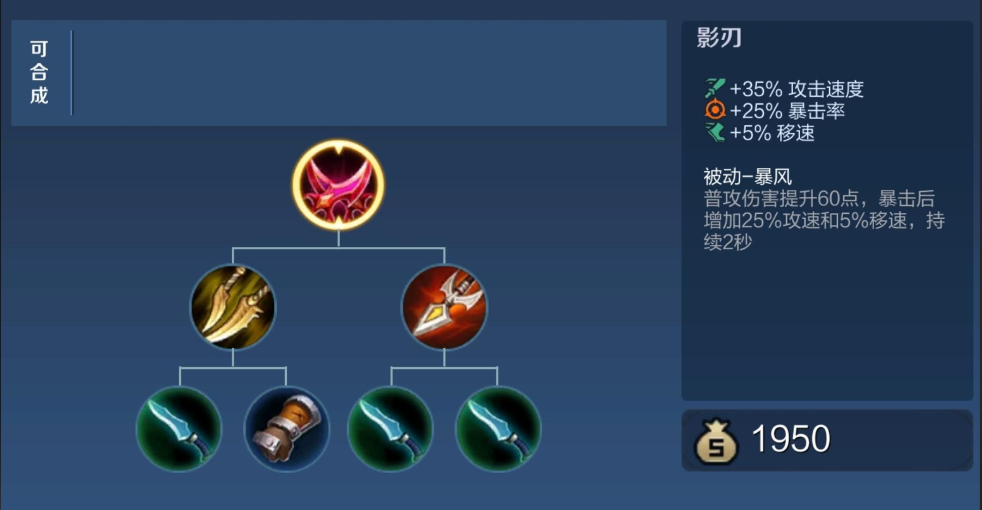
Task: Select the 被动-暴风 passive heading
Action: [747, 177]
